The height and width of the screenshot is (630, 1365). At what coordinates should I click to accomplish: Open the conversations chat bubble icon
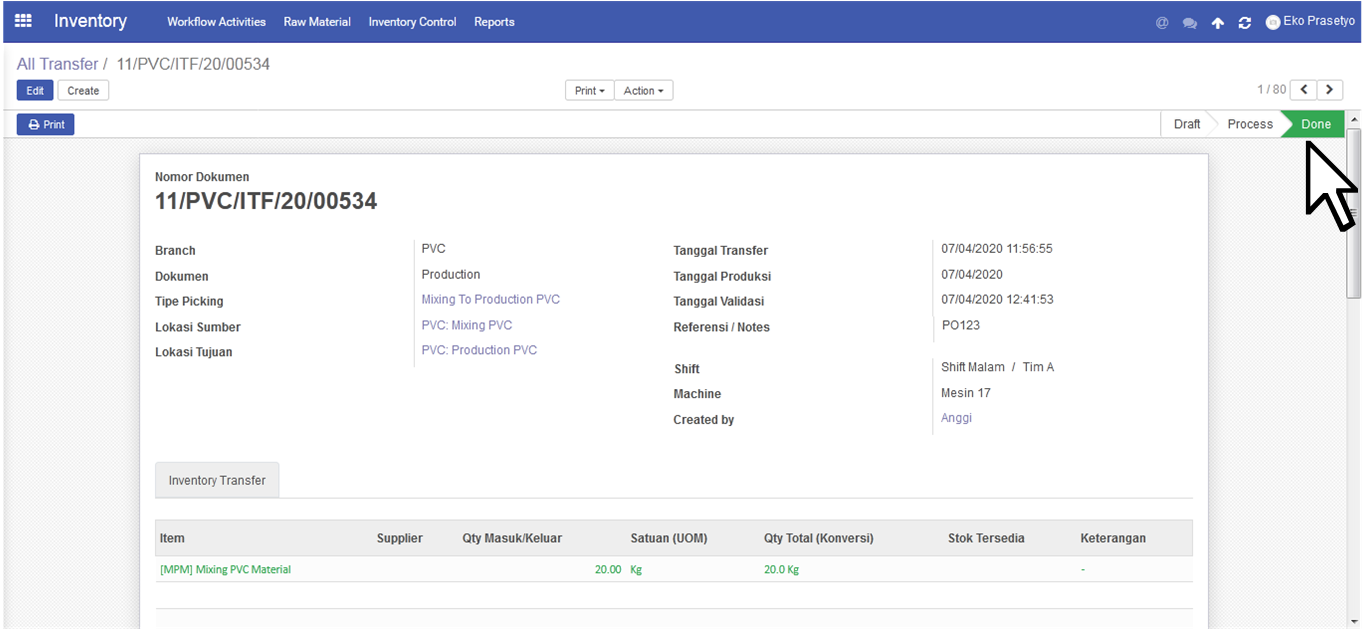pyautogui.click(x=1190, y=22)
